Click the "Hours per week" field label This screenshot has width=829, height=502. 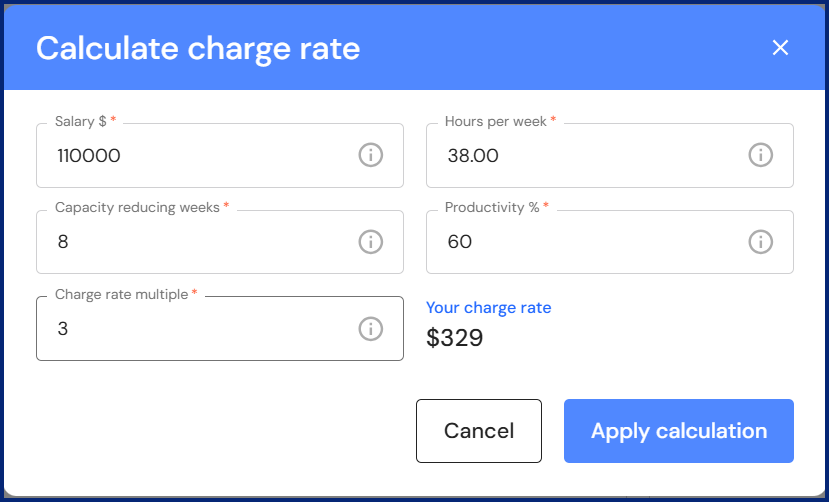(496, 121)
